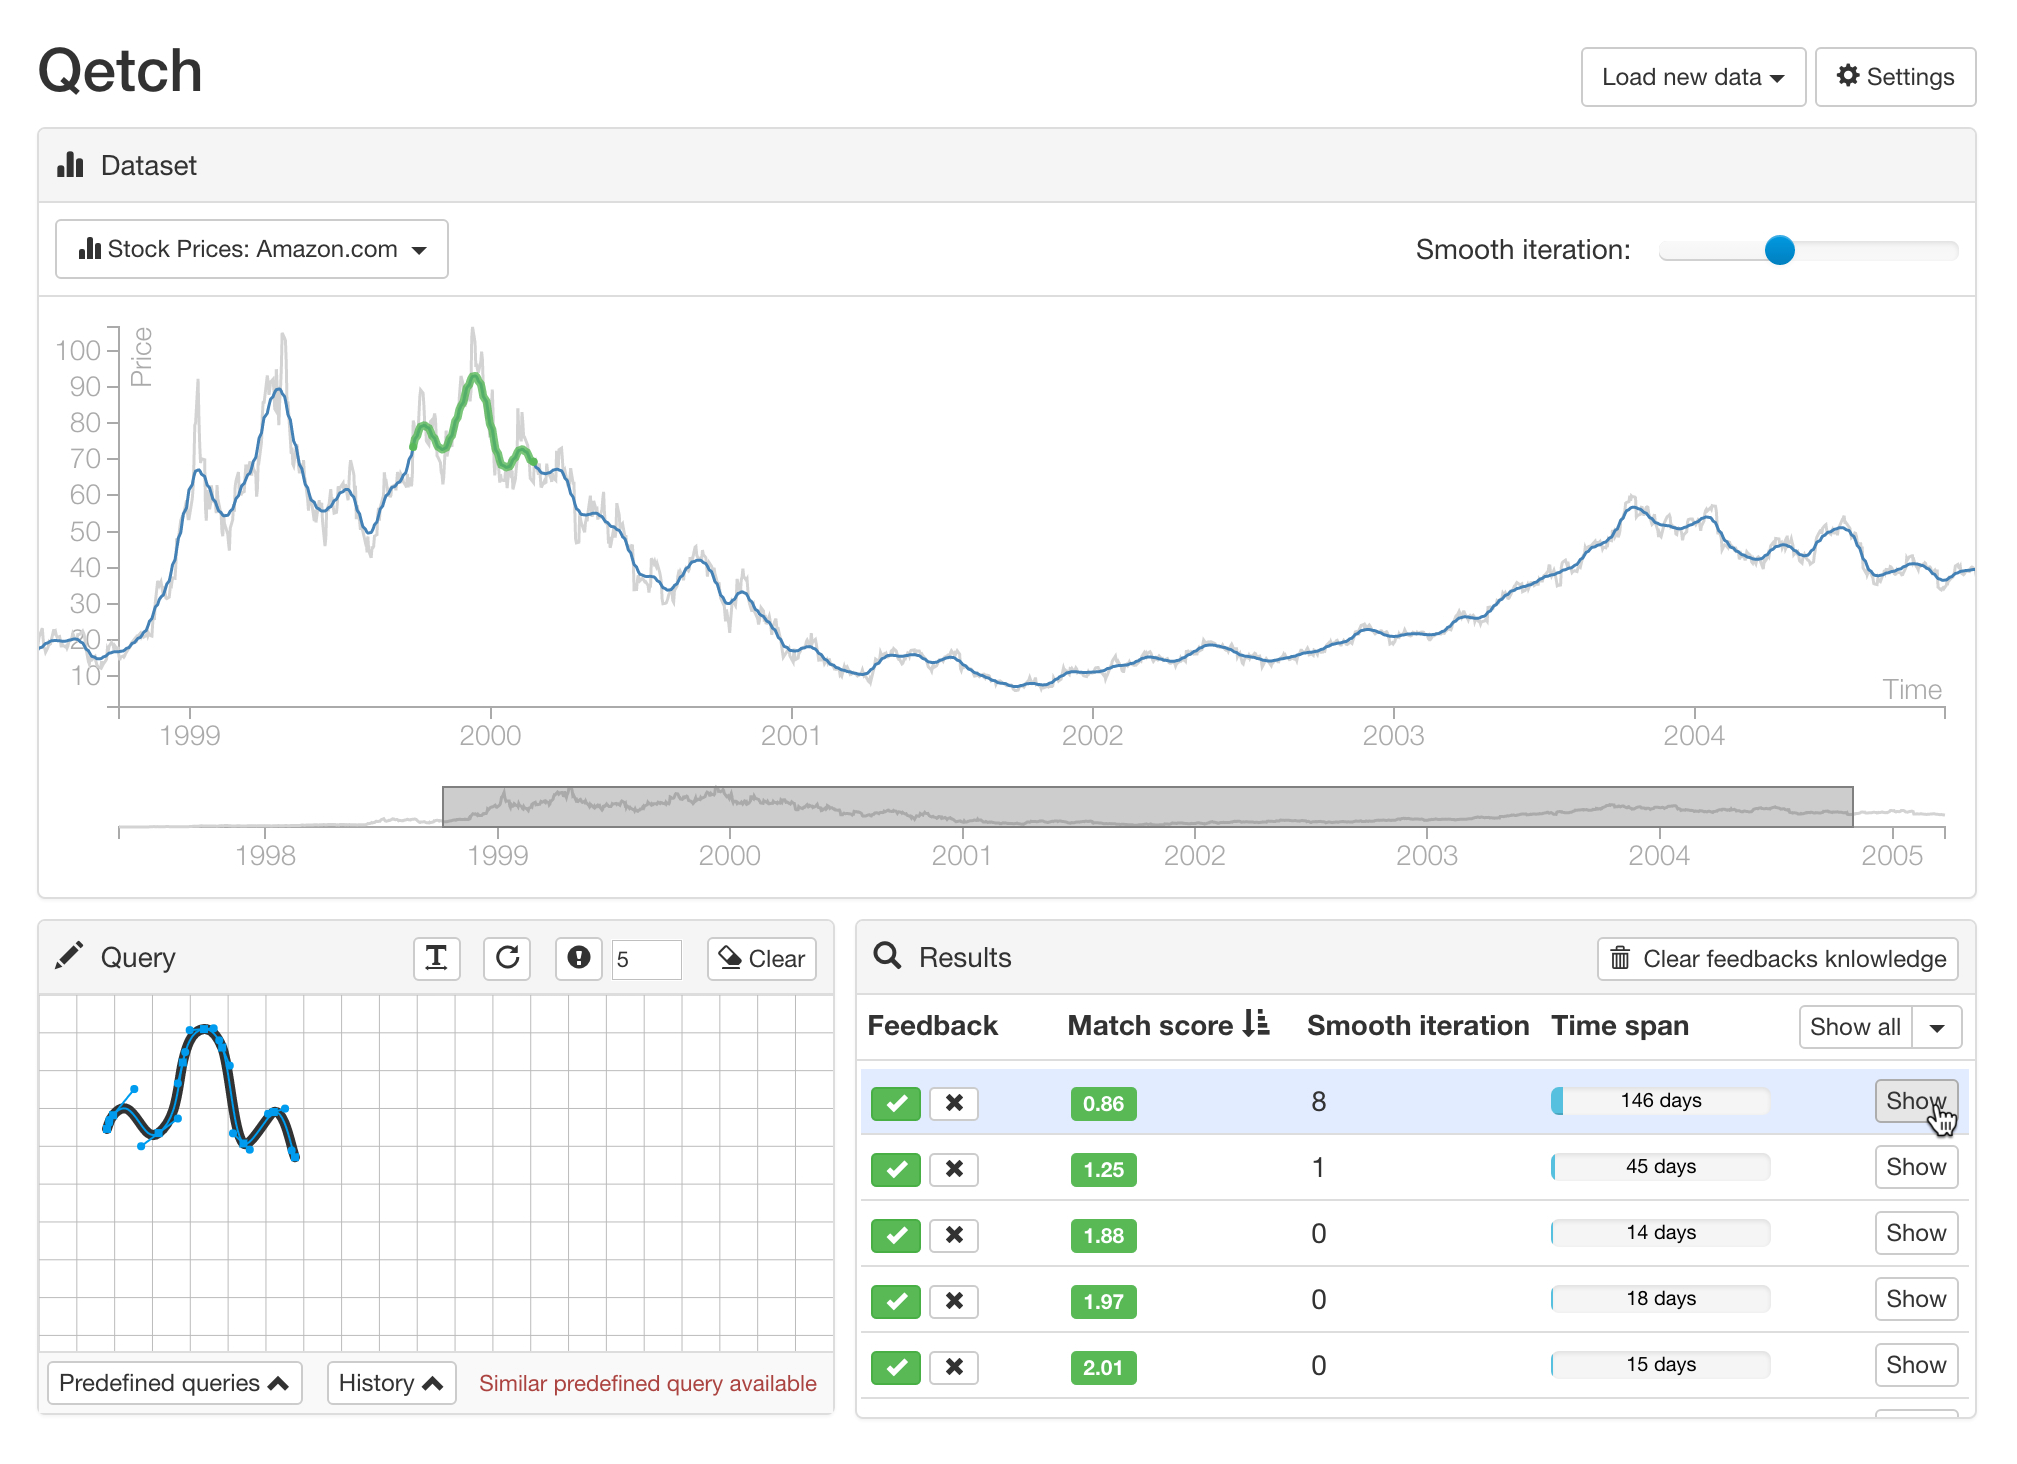Expand the Predefined queries menu

pos(174,1383)
